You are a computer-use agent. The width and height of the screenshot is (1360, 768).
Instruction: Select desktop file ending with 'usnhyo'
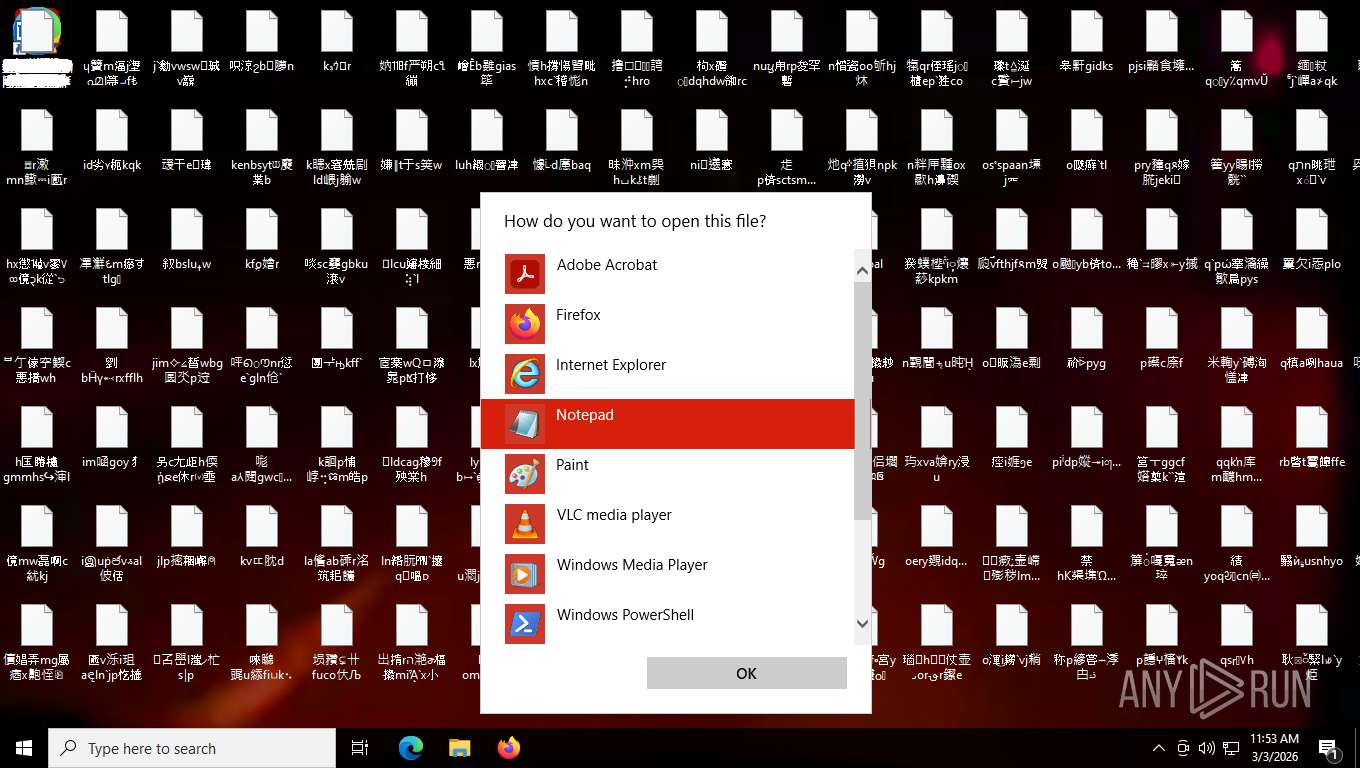click(1312, 536)
